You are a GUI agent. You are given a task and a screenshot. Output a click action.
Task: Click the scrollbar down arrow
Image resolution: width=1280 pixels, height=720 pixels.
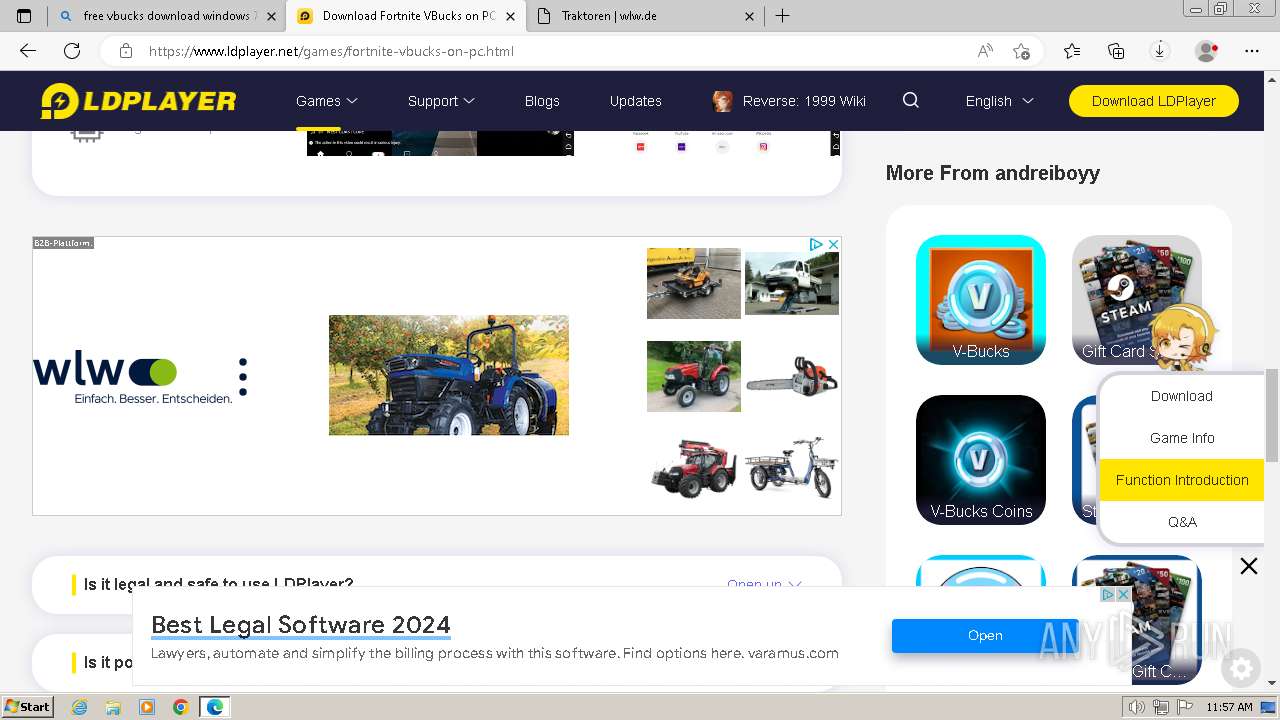1272,683
